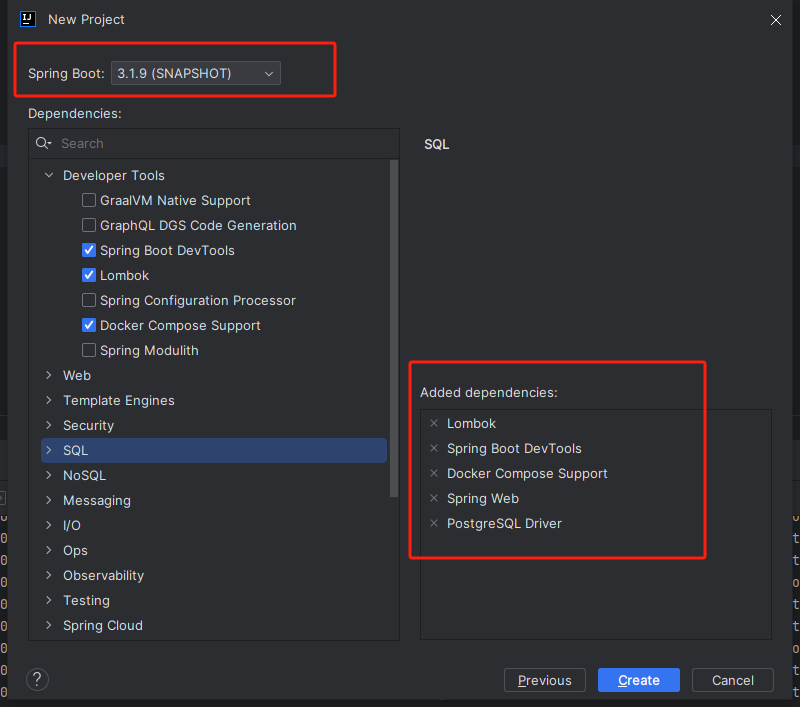Image resolution: width=800 pixels, height=707 pixels.
Task: Expand the Observability category
Action: tap(49, 575)
